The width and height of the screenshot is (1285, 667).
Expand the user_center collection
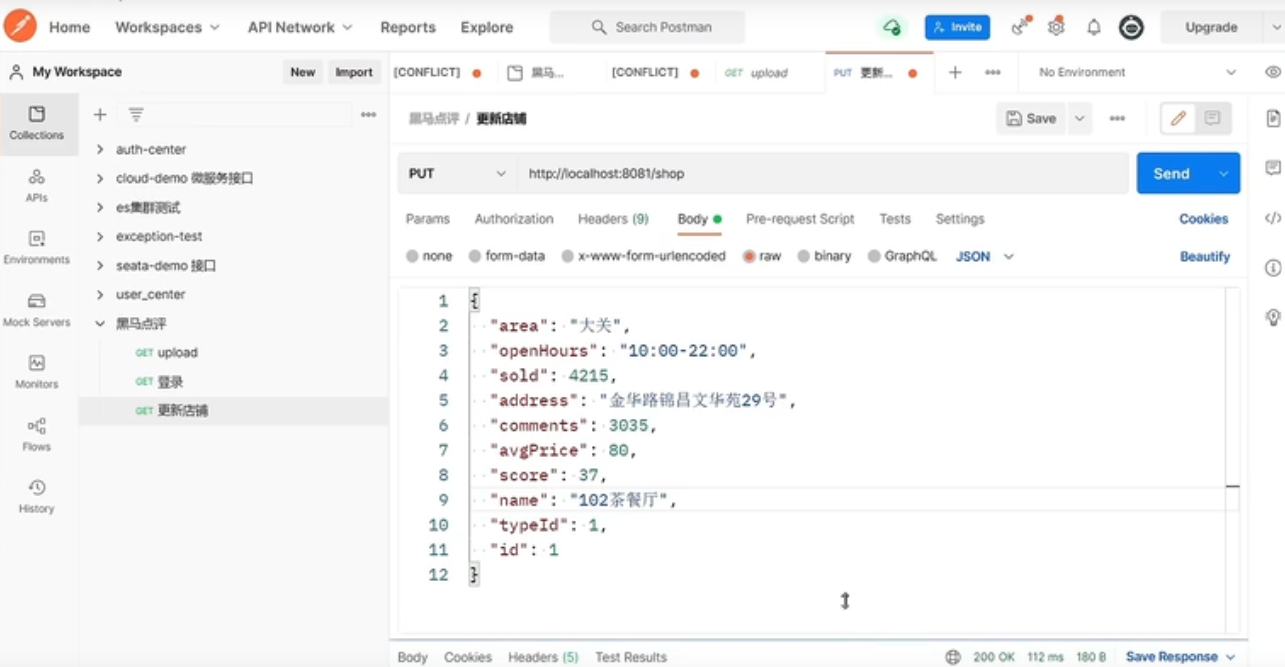point(100,294)
